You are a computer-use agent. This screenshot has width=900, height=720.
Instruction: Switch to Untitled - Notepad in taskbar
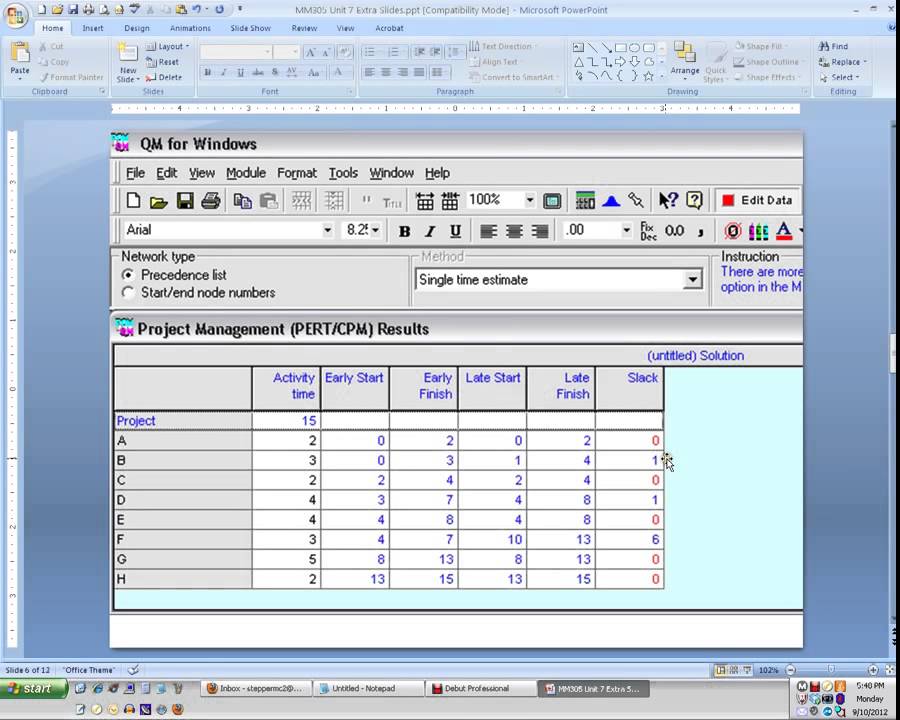(368, 688)
